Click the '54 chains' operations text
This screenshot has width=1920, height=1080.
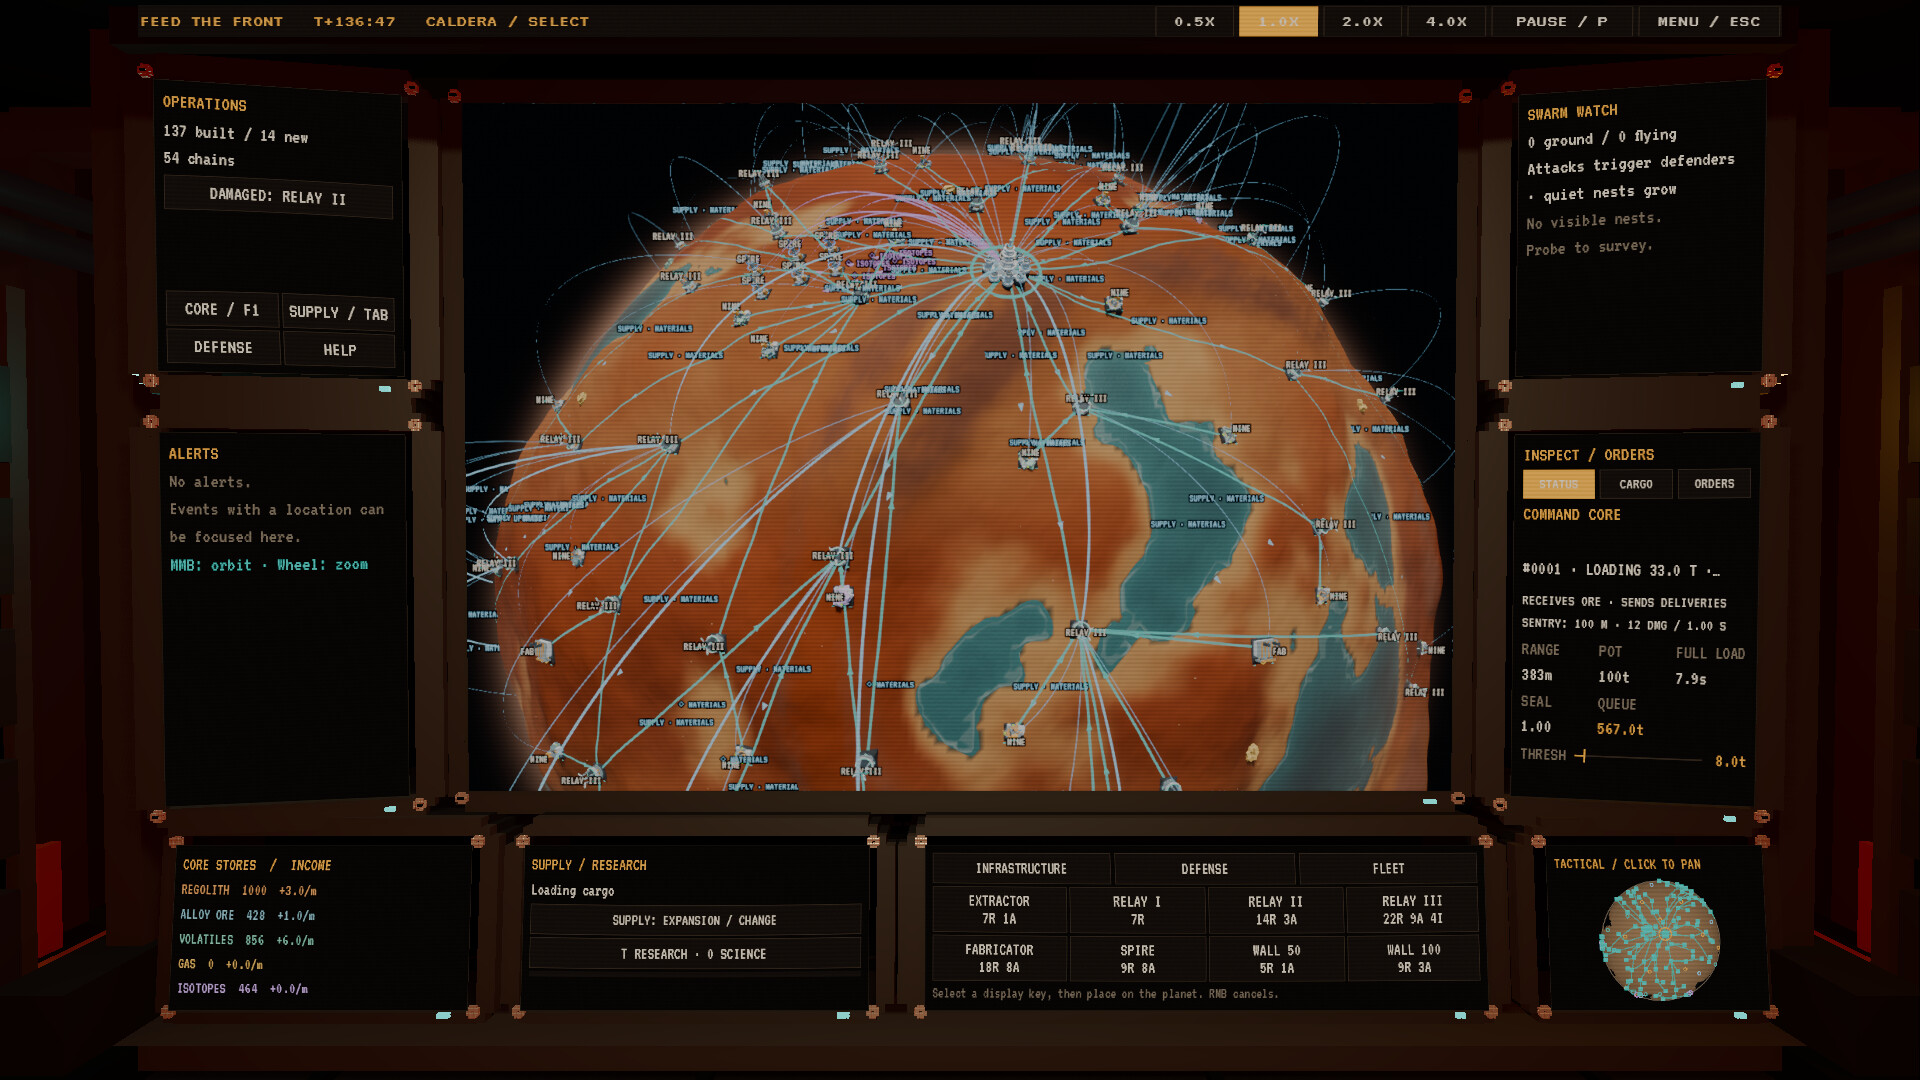click(199, 159)
